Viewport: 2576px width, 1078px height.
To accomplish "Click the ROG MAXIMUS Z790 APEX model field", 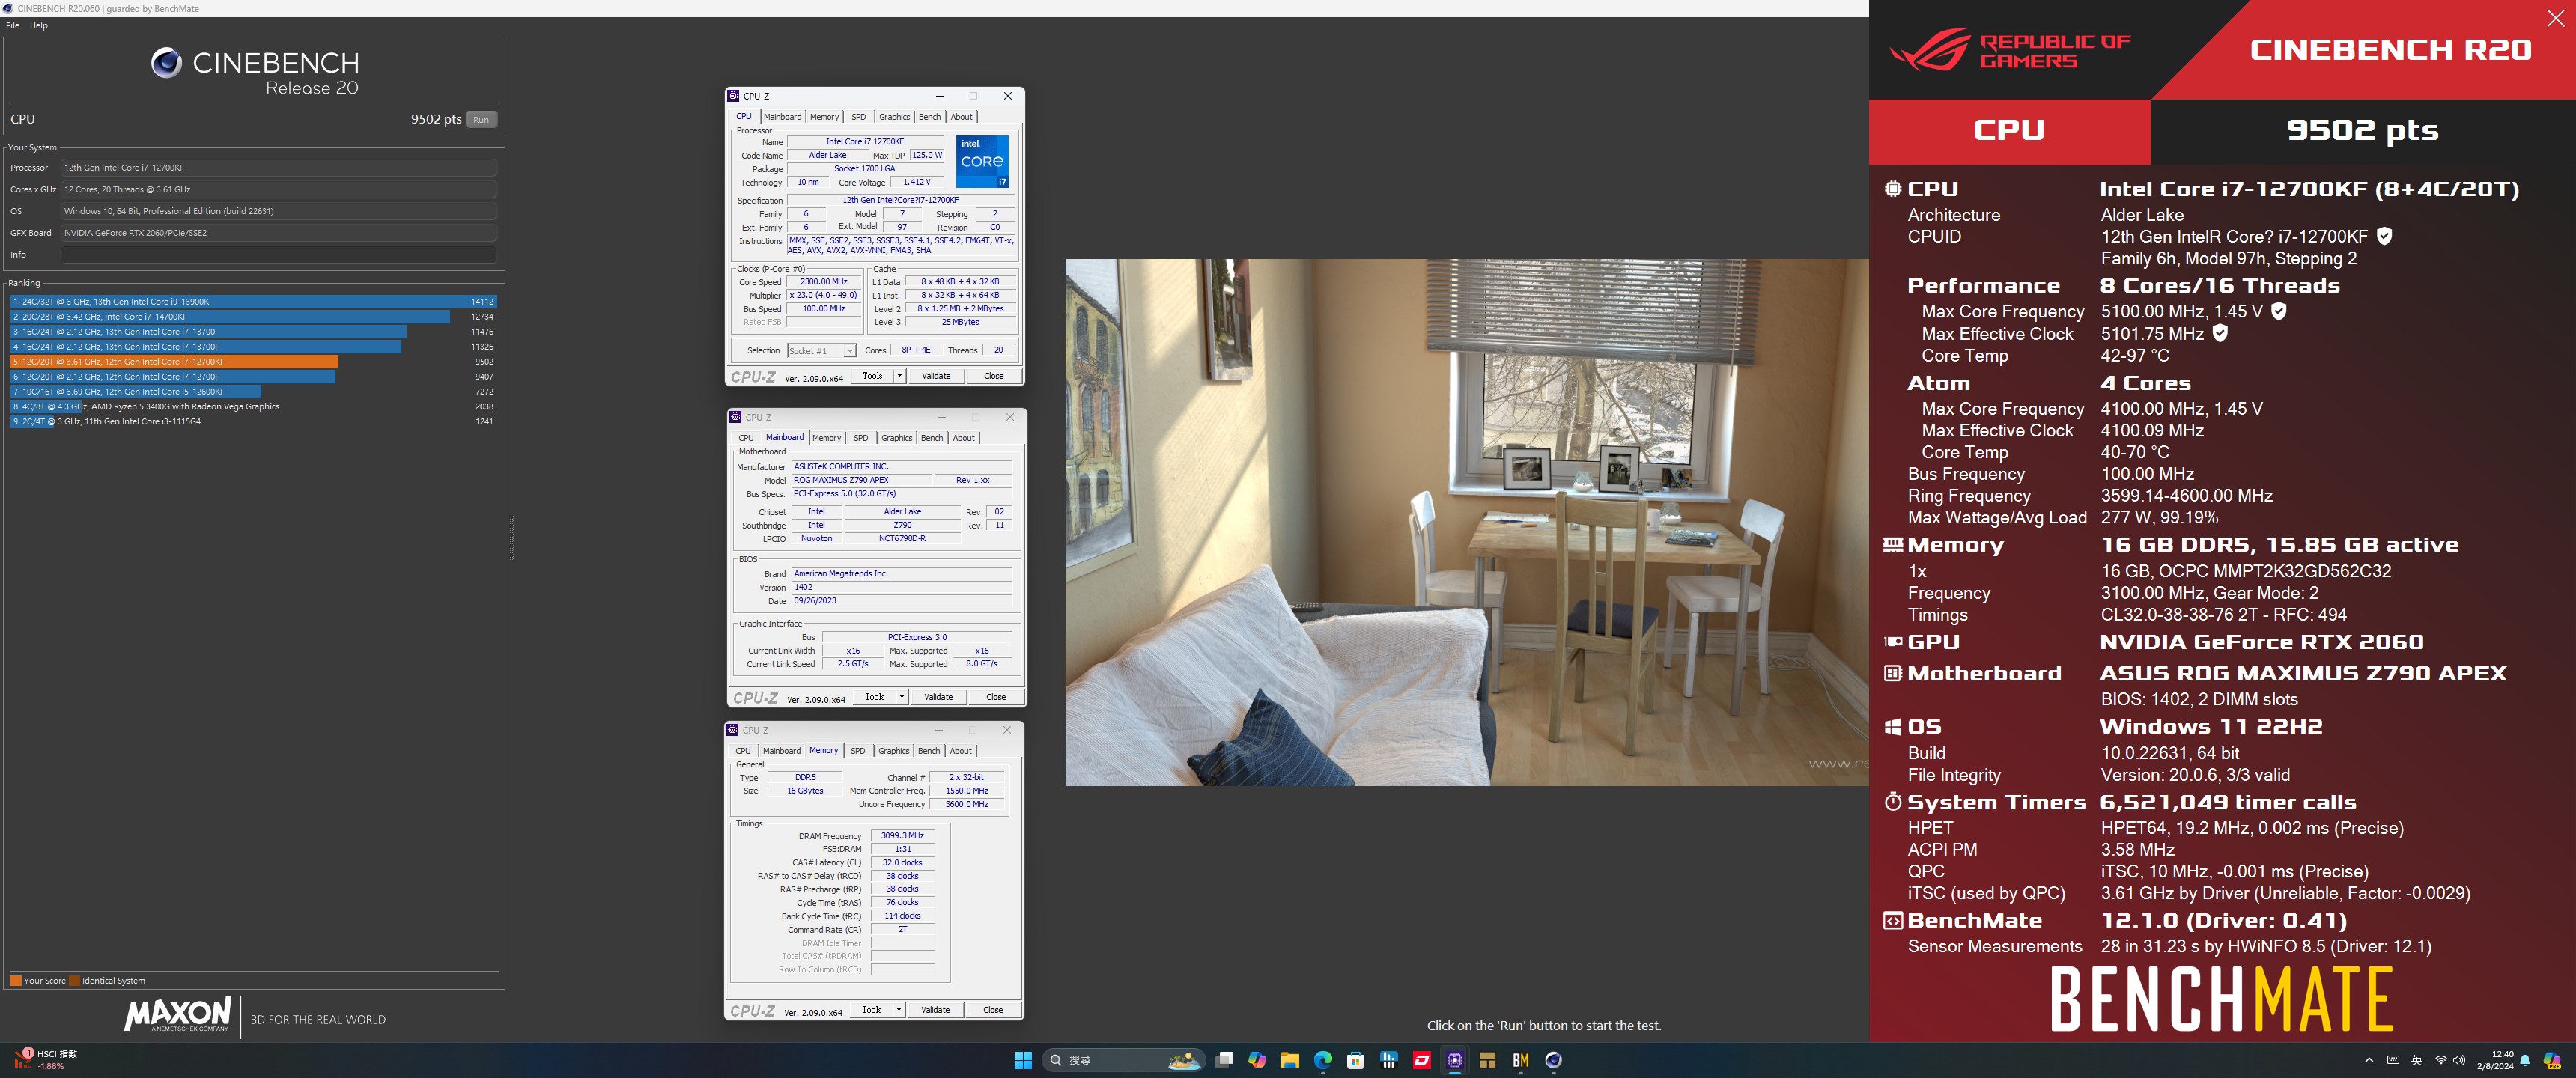I will click(861, 480).
